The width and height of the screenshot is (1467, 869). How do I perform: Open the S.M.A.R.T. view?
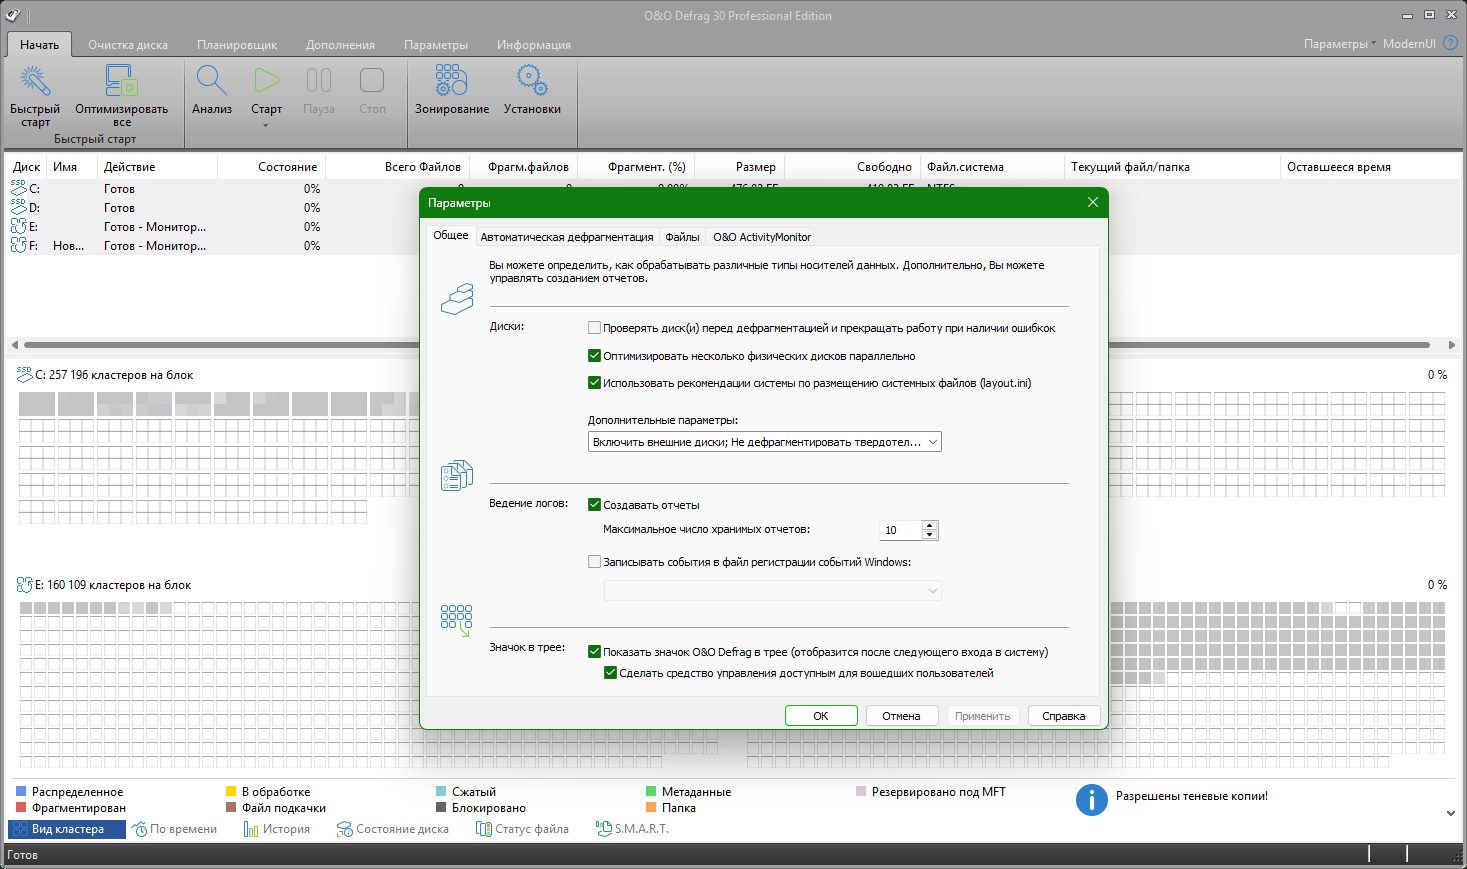click(632, 829)
